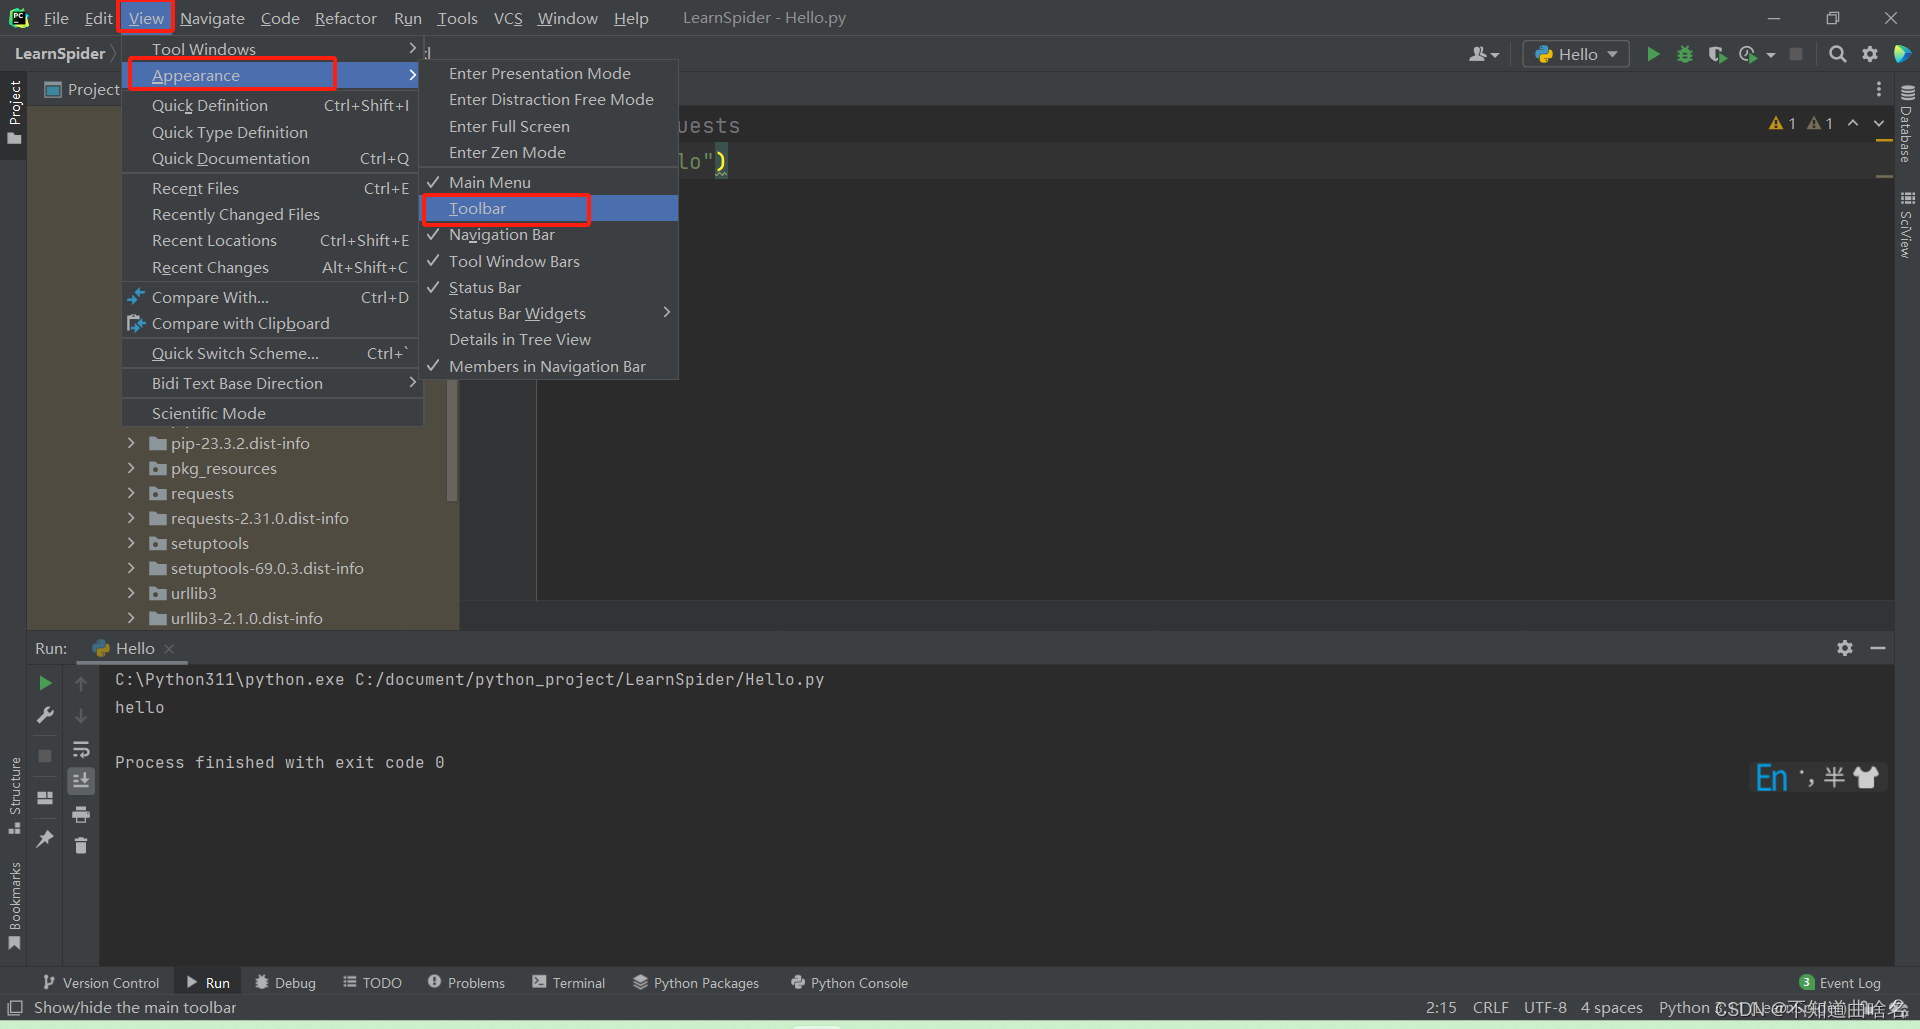Click the disabled stop square icon in toolbar
This screenshot has height=1029, width=1920.
click(1796, 54)
